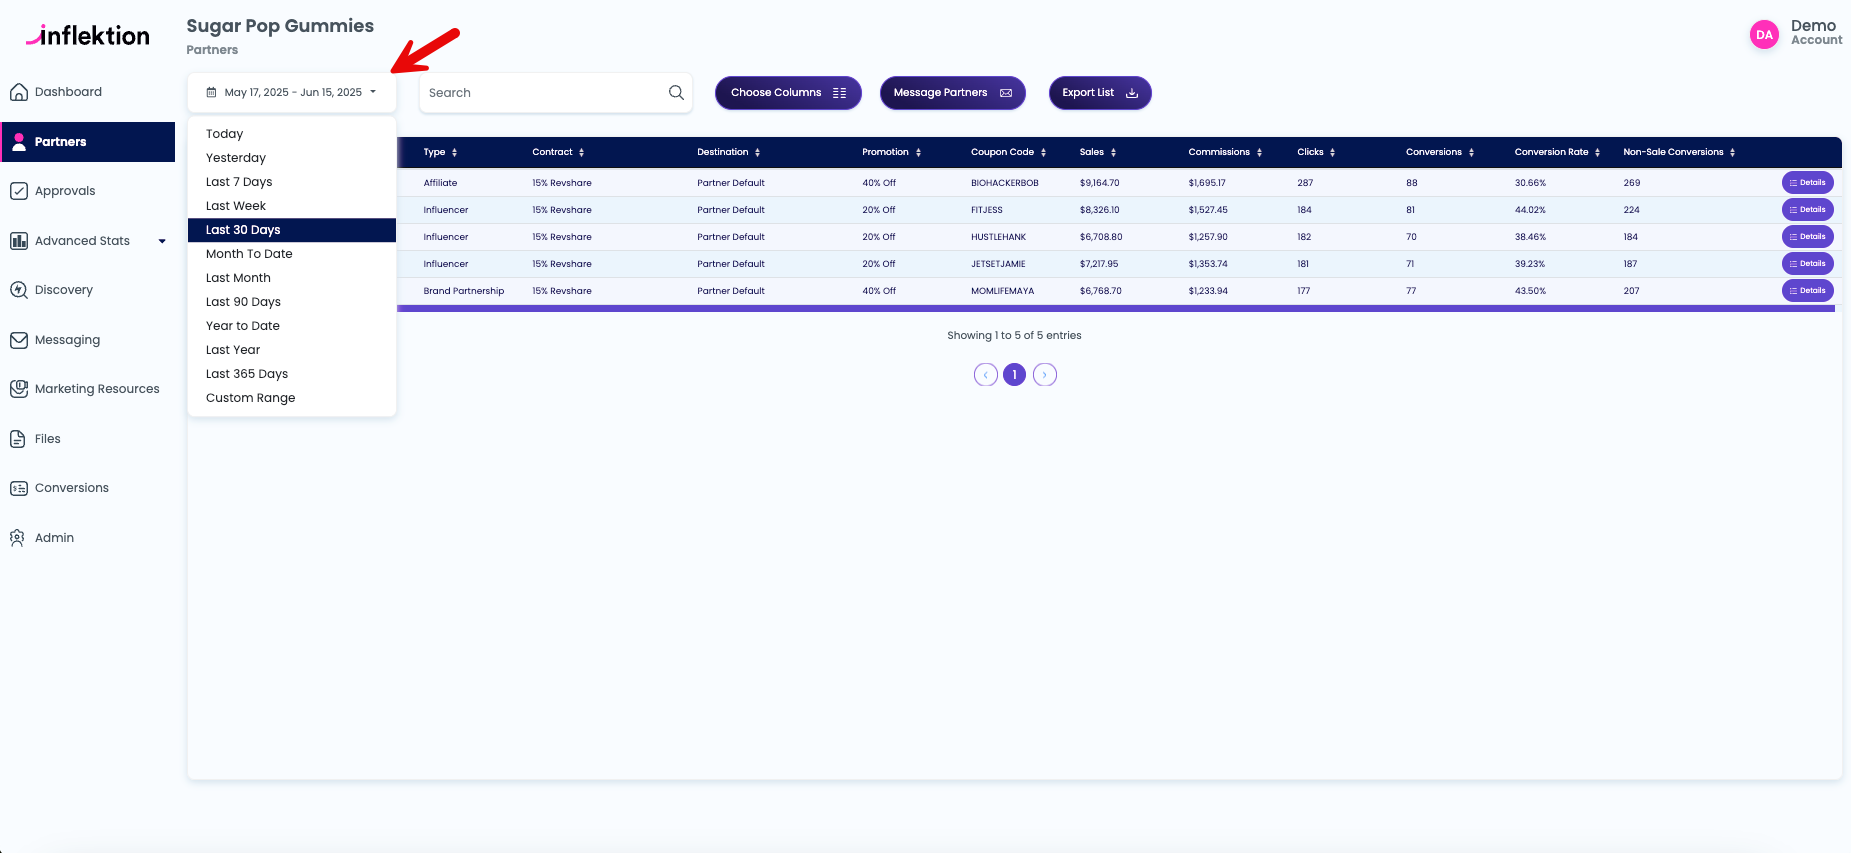1851x853 pixels.
Task: Click Export List button
Action: coord(1100,93)
